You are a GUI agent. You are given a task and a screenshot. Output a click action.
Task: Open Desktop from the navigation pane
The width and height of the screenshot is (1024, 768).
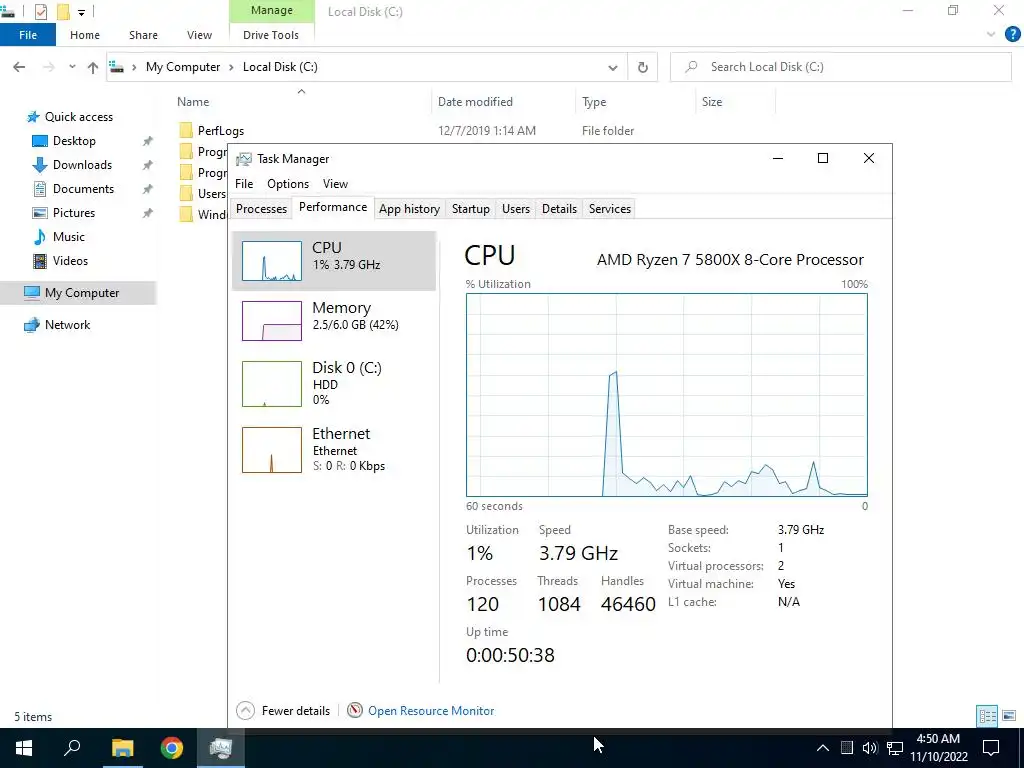pos(74,141)
